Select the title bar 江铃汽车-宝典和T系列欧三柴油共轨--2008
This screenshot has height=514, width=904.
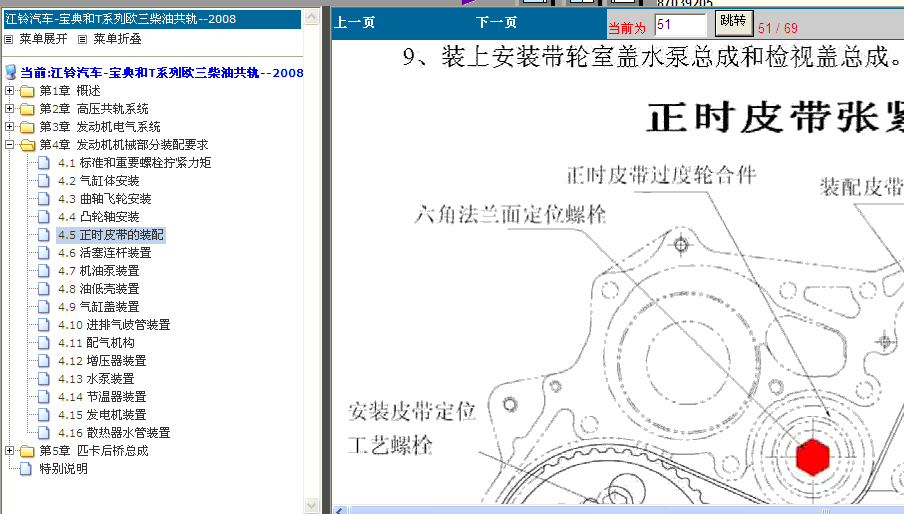(152, 19)
